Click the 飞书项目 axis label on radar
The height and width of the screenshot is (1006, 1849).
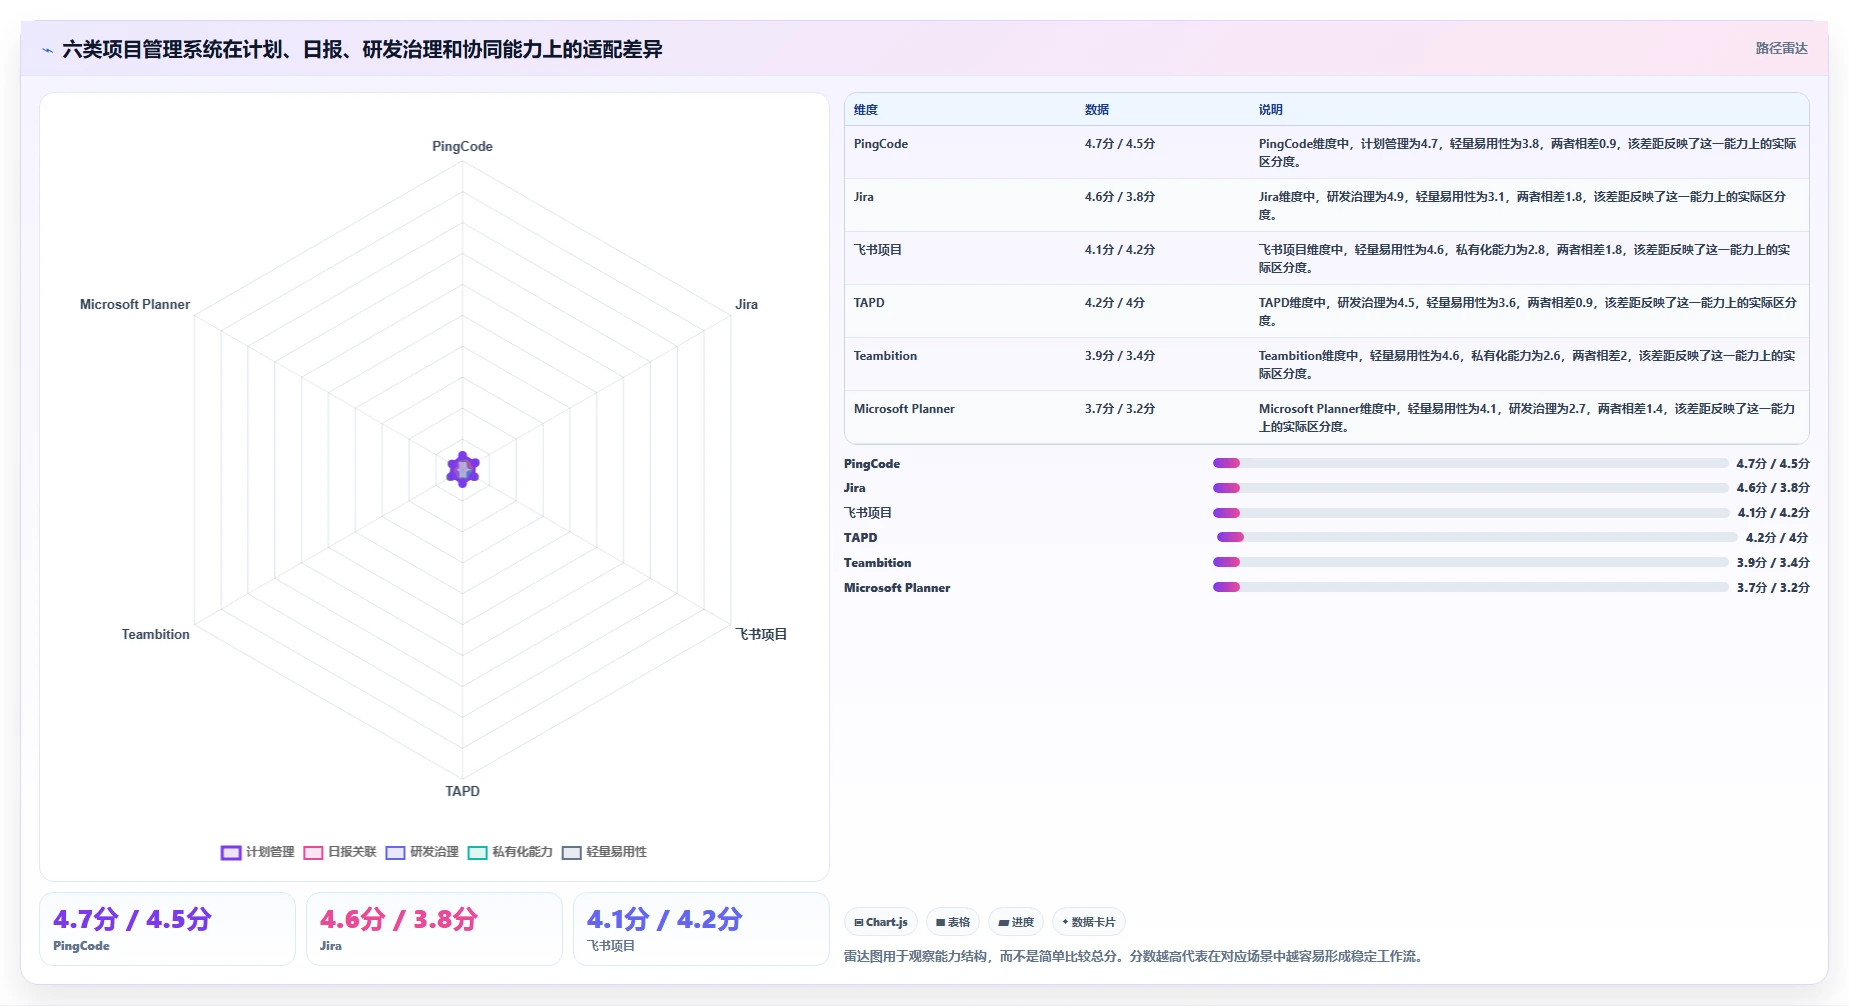[x=761, y=634]
